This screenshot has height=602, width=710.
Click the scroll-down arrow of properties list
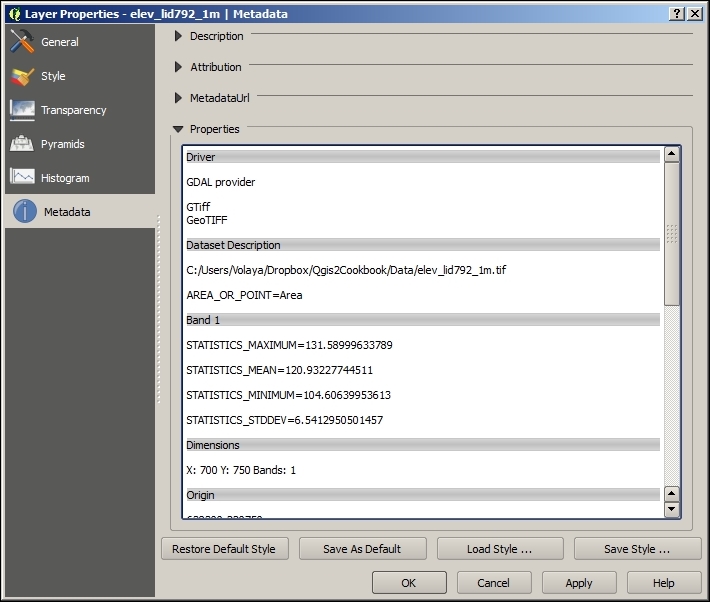pyautogui.click(x=671, y=510)
